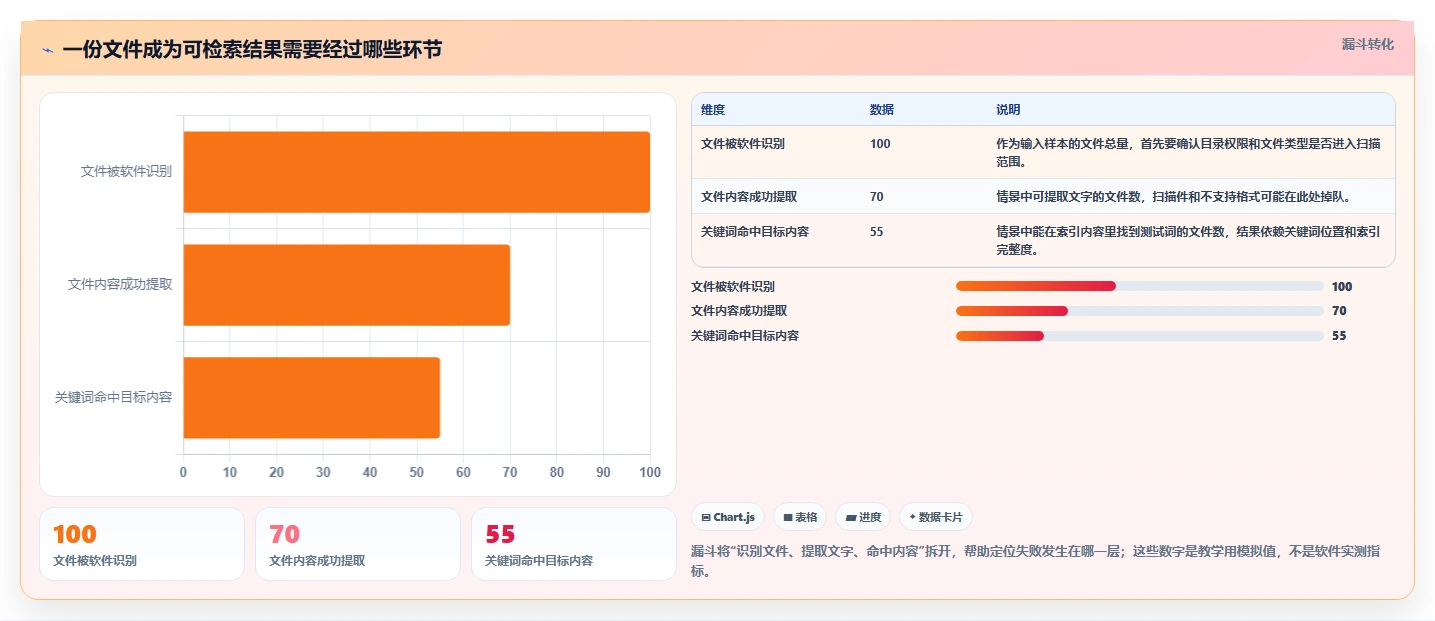Click the 文件被软件识别 bar in the chart
This screenshot has width=1435, height=621.
(416, 172)
